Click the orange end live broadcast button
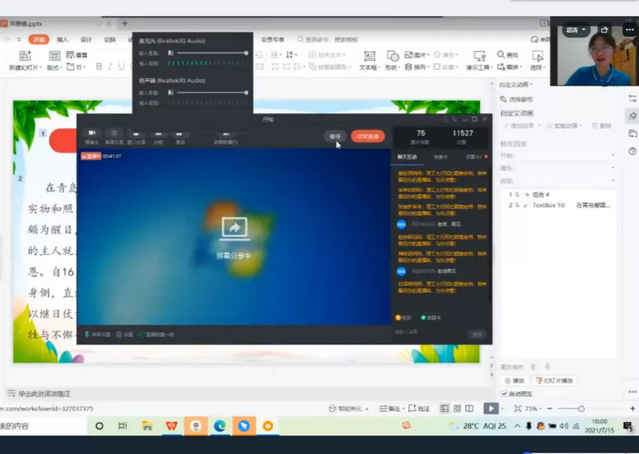The width and height of the screenshot is (639, 454). click(x=368, y=136)
